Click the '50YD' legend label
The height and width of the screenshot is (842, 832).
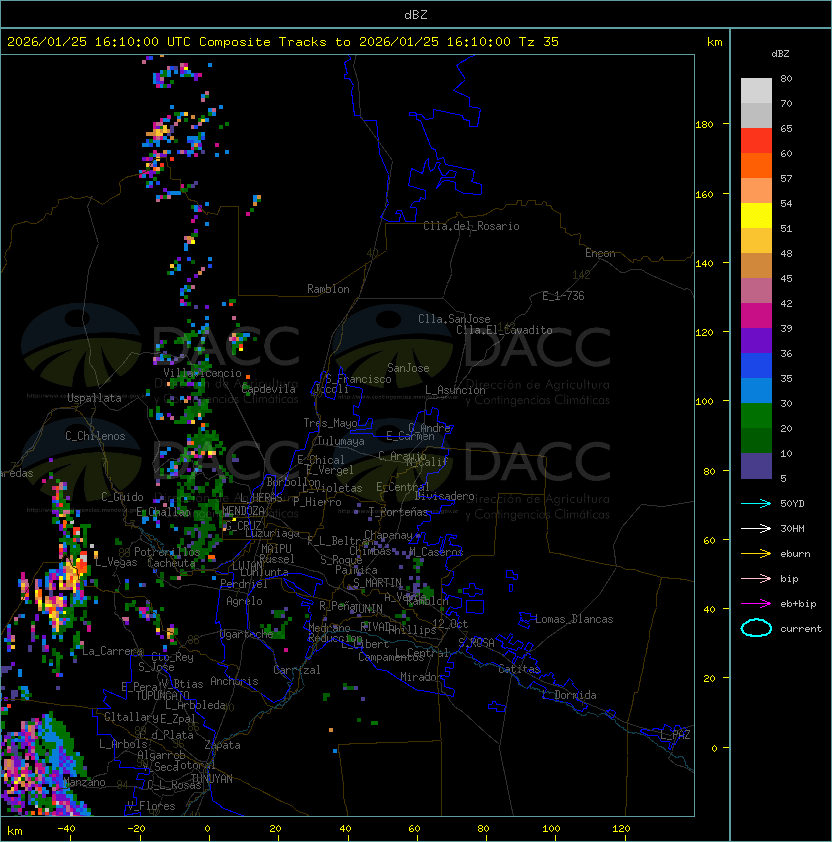(x=792, y=504)
